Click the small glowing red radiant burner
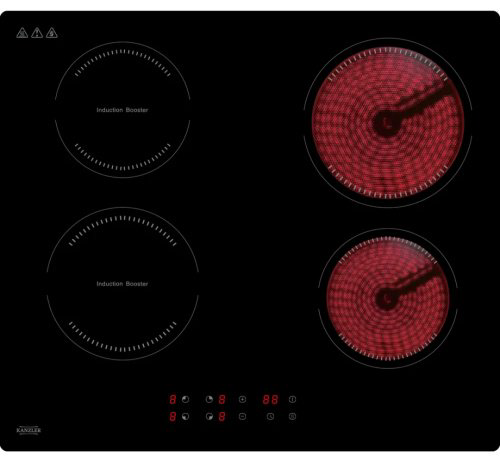 388,299
